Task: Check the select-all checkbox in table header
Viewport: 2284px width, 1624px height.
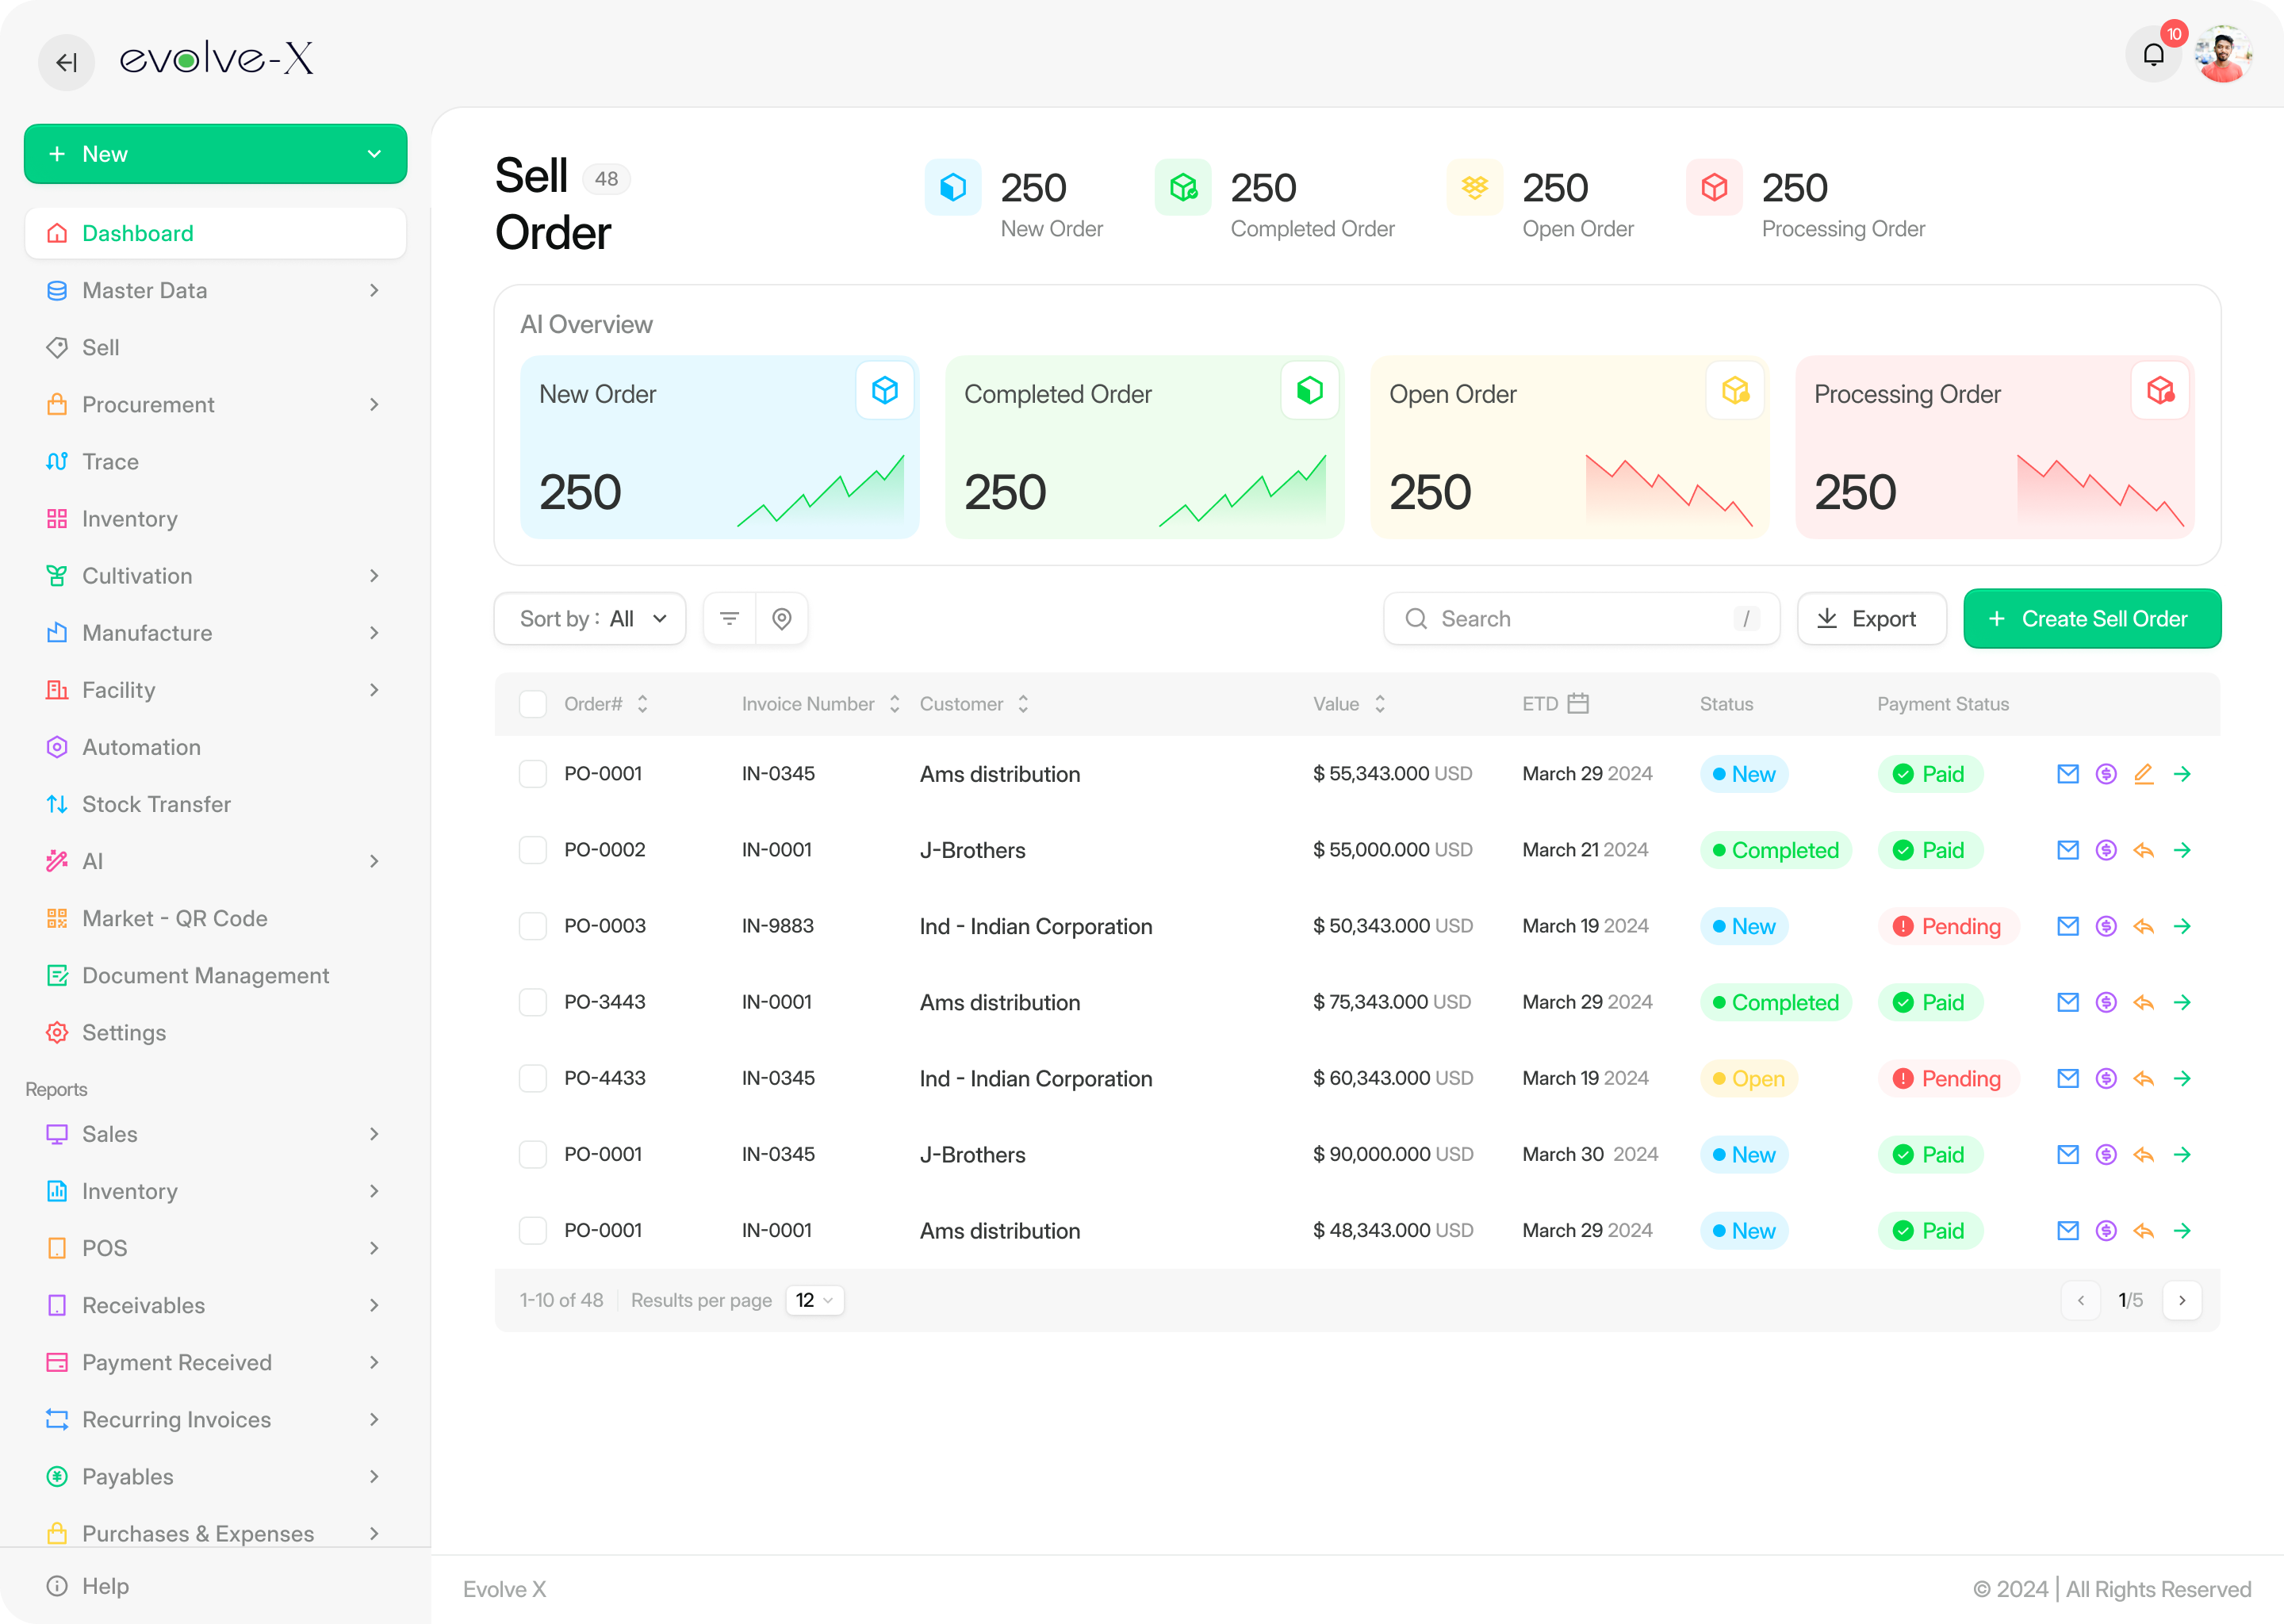Action: pyautogui.click(x=533, y=704)
